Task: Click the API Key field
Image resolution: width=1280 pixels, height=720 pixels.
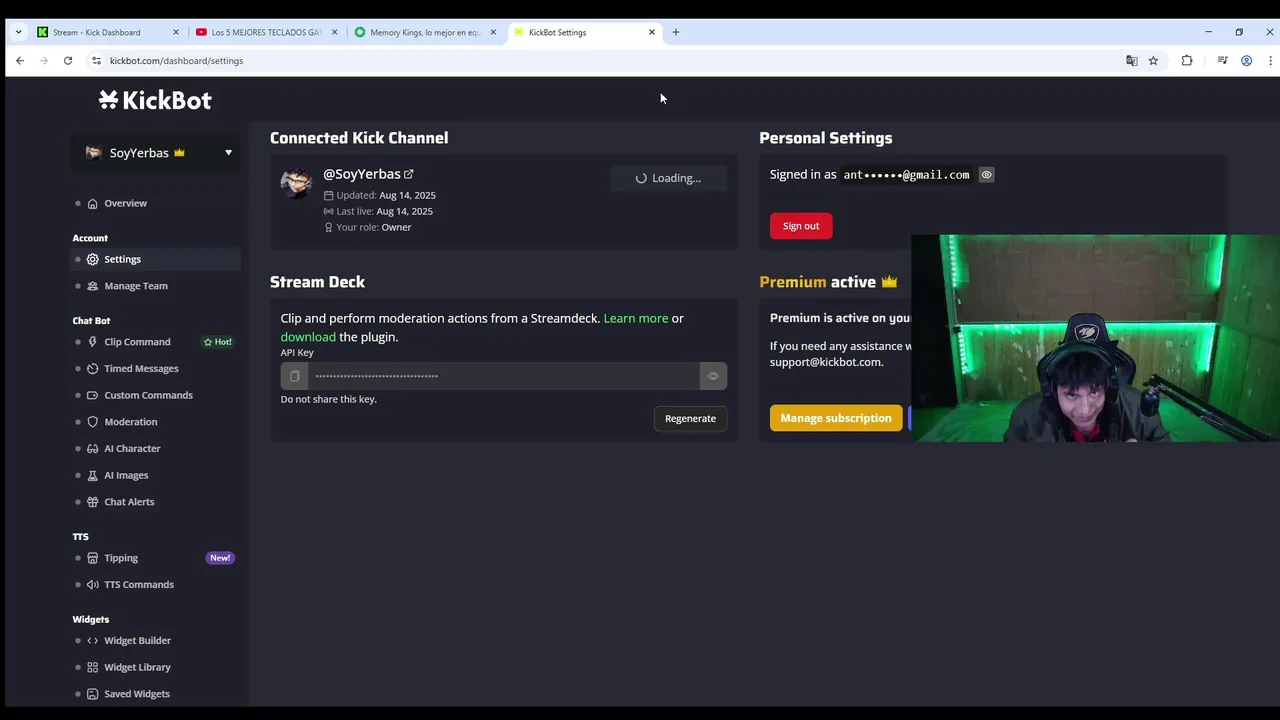Action: [503, 376]
